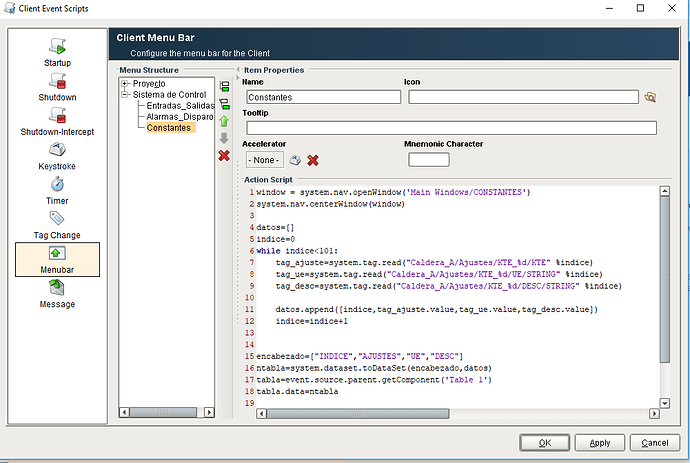The width and height of the screenshot is (690, 463).
Task: Click the Name field containing Constantes
Action: coord(323,97)
